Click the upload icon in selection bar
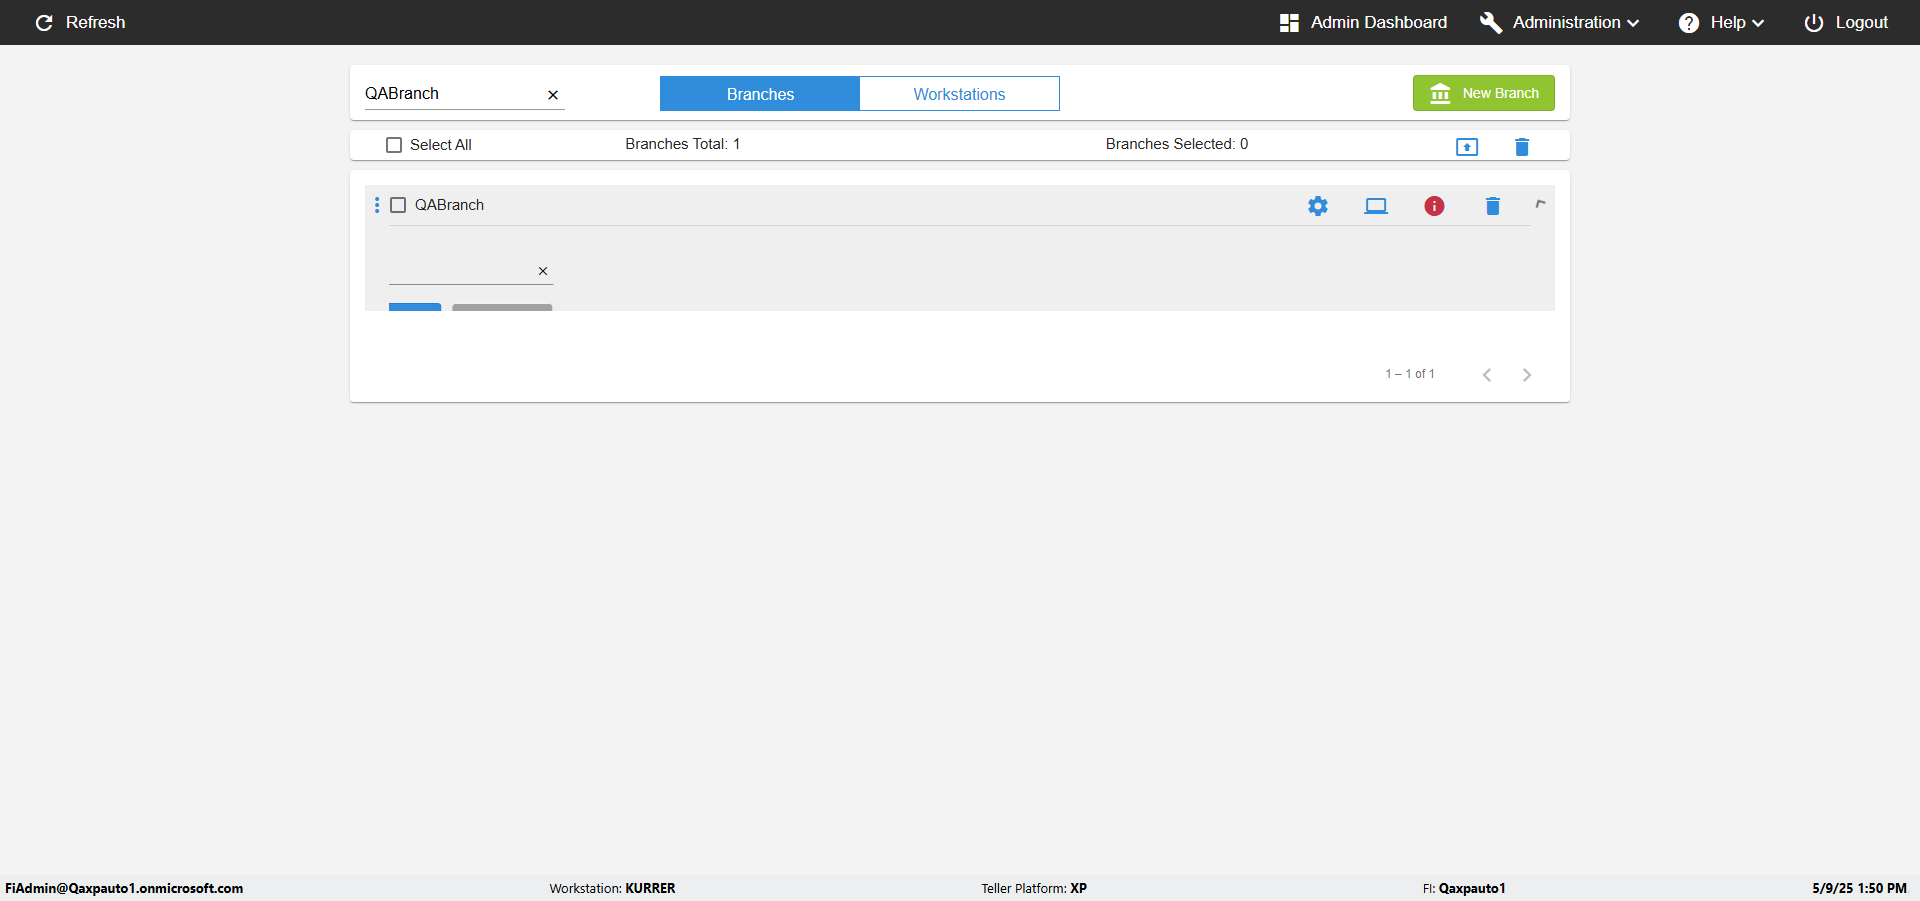 [1467, 147]
